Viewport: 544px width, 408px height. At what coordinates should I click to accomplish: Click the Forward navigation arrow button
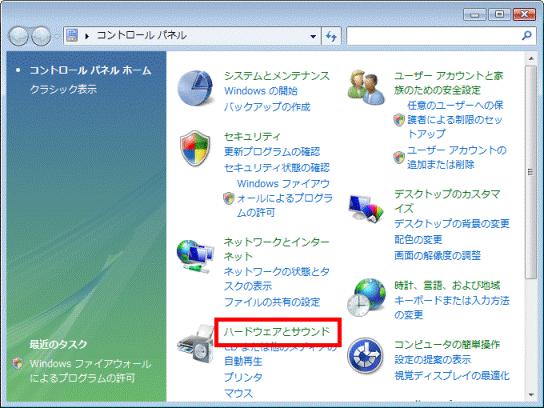point(41,36)
